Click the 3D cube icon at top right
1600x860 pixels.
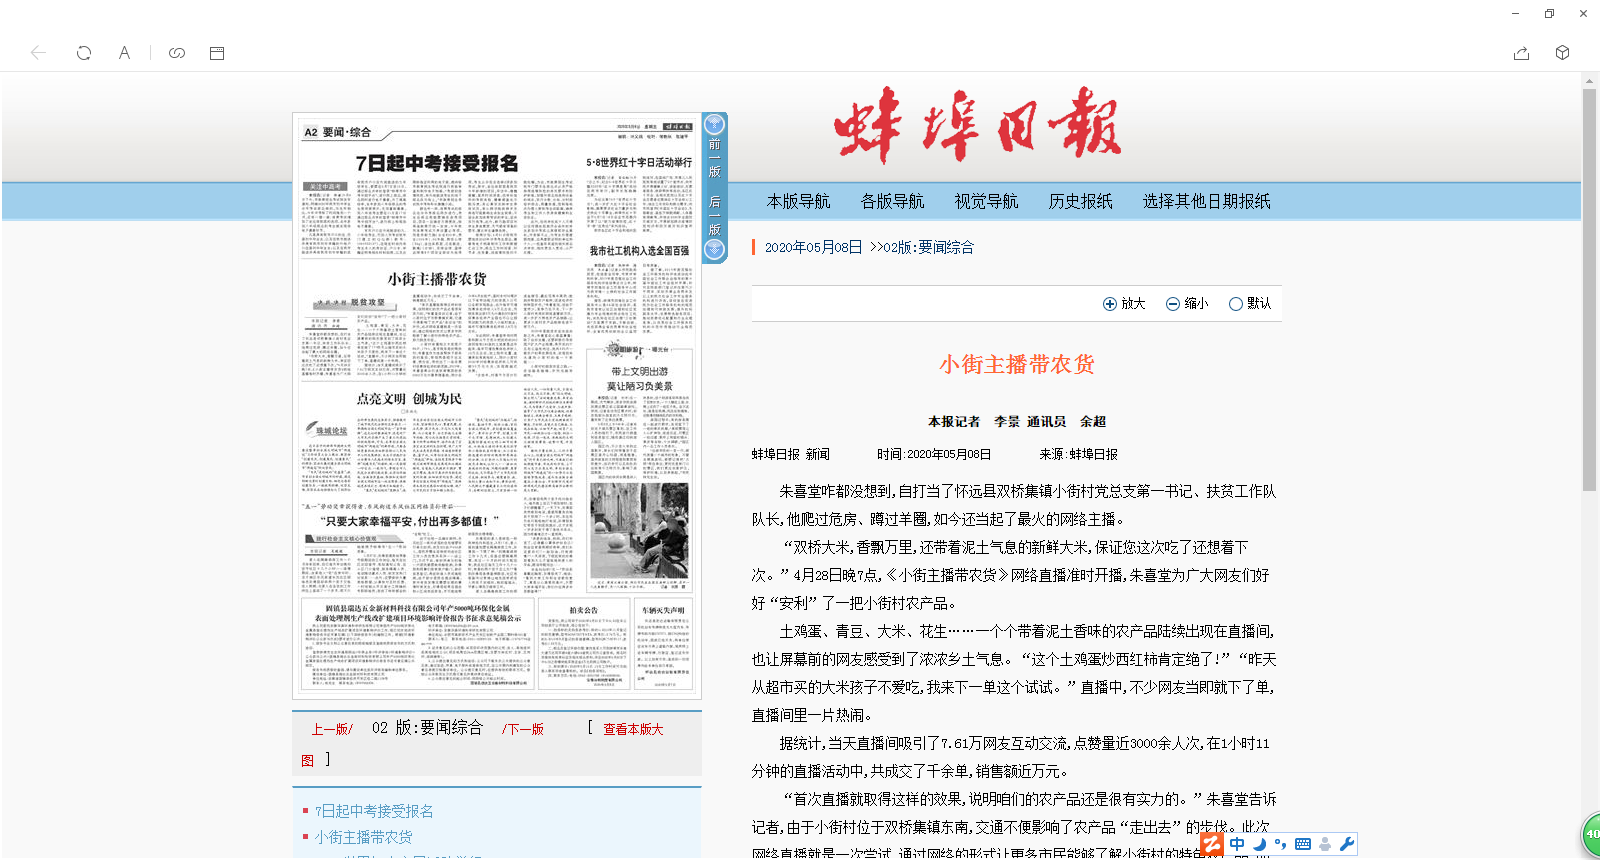click(1562, 53)
